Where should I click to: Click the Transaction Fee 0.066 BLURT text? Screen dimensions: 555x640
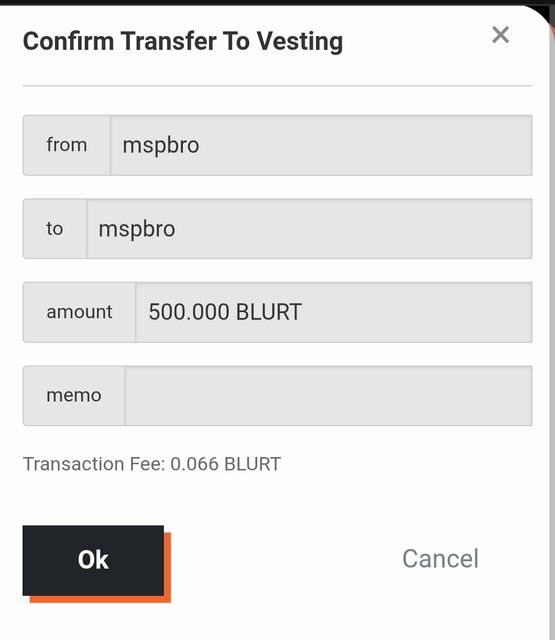coord(152,464)
